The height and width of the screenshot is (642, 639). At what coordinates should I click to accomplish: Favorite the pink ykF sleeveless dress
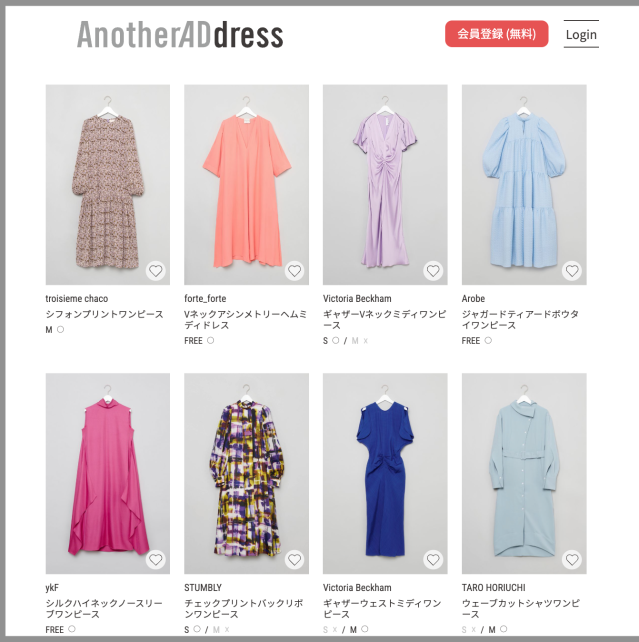(x=156, y=560)
